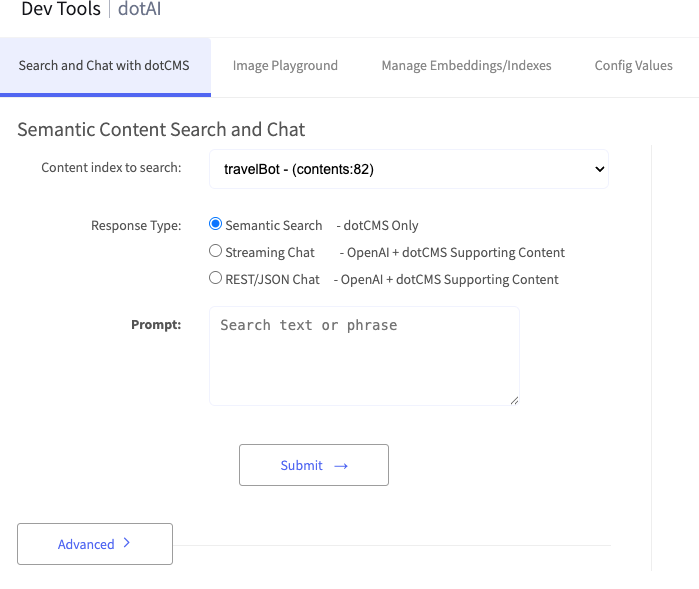699x589 pixels.
Task: Select Search and Chat with dotCMS tab
Action: click(x=104, y=66)
